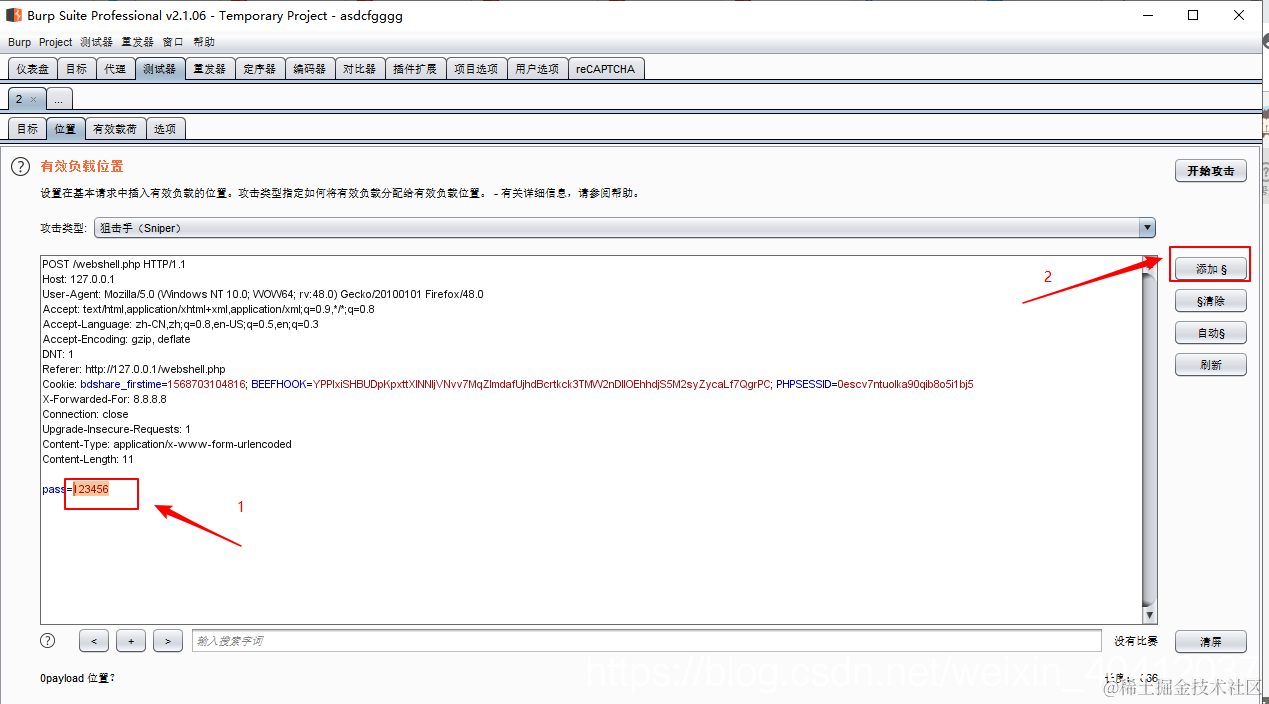Click the 添加 § button
This screenshot has height=704, width=1269.
click(x=1211, y=269)
